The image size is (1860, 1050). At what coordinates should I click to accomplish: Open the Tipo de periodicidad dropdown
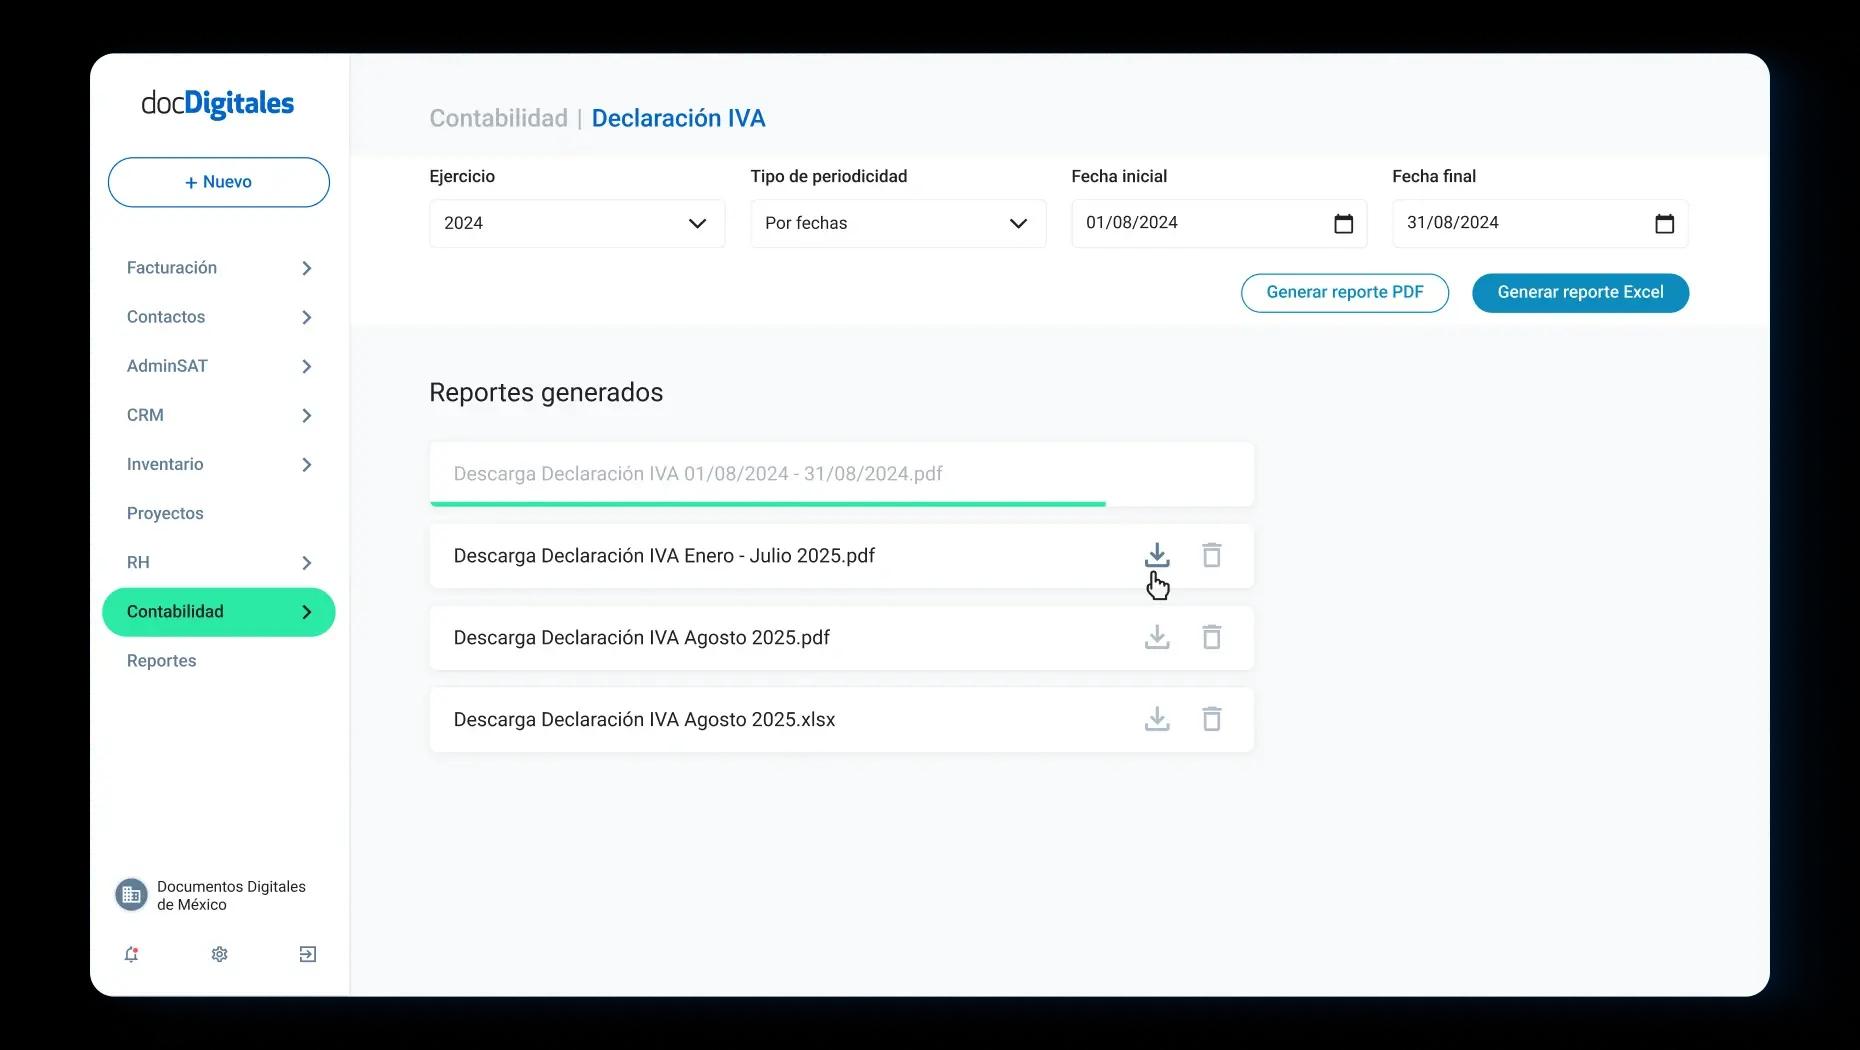897,223
